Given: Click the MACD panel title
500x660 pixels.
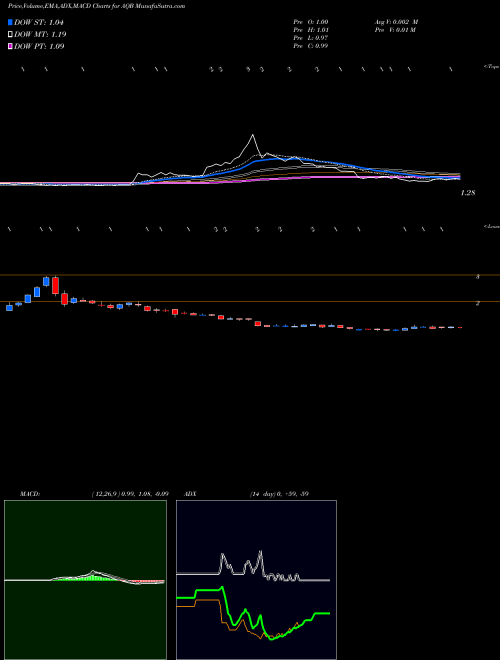Looking at the screenshot, I should click(29, 494).
